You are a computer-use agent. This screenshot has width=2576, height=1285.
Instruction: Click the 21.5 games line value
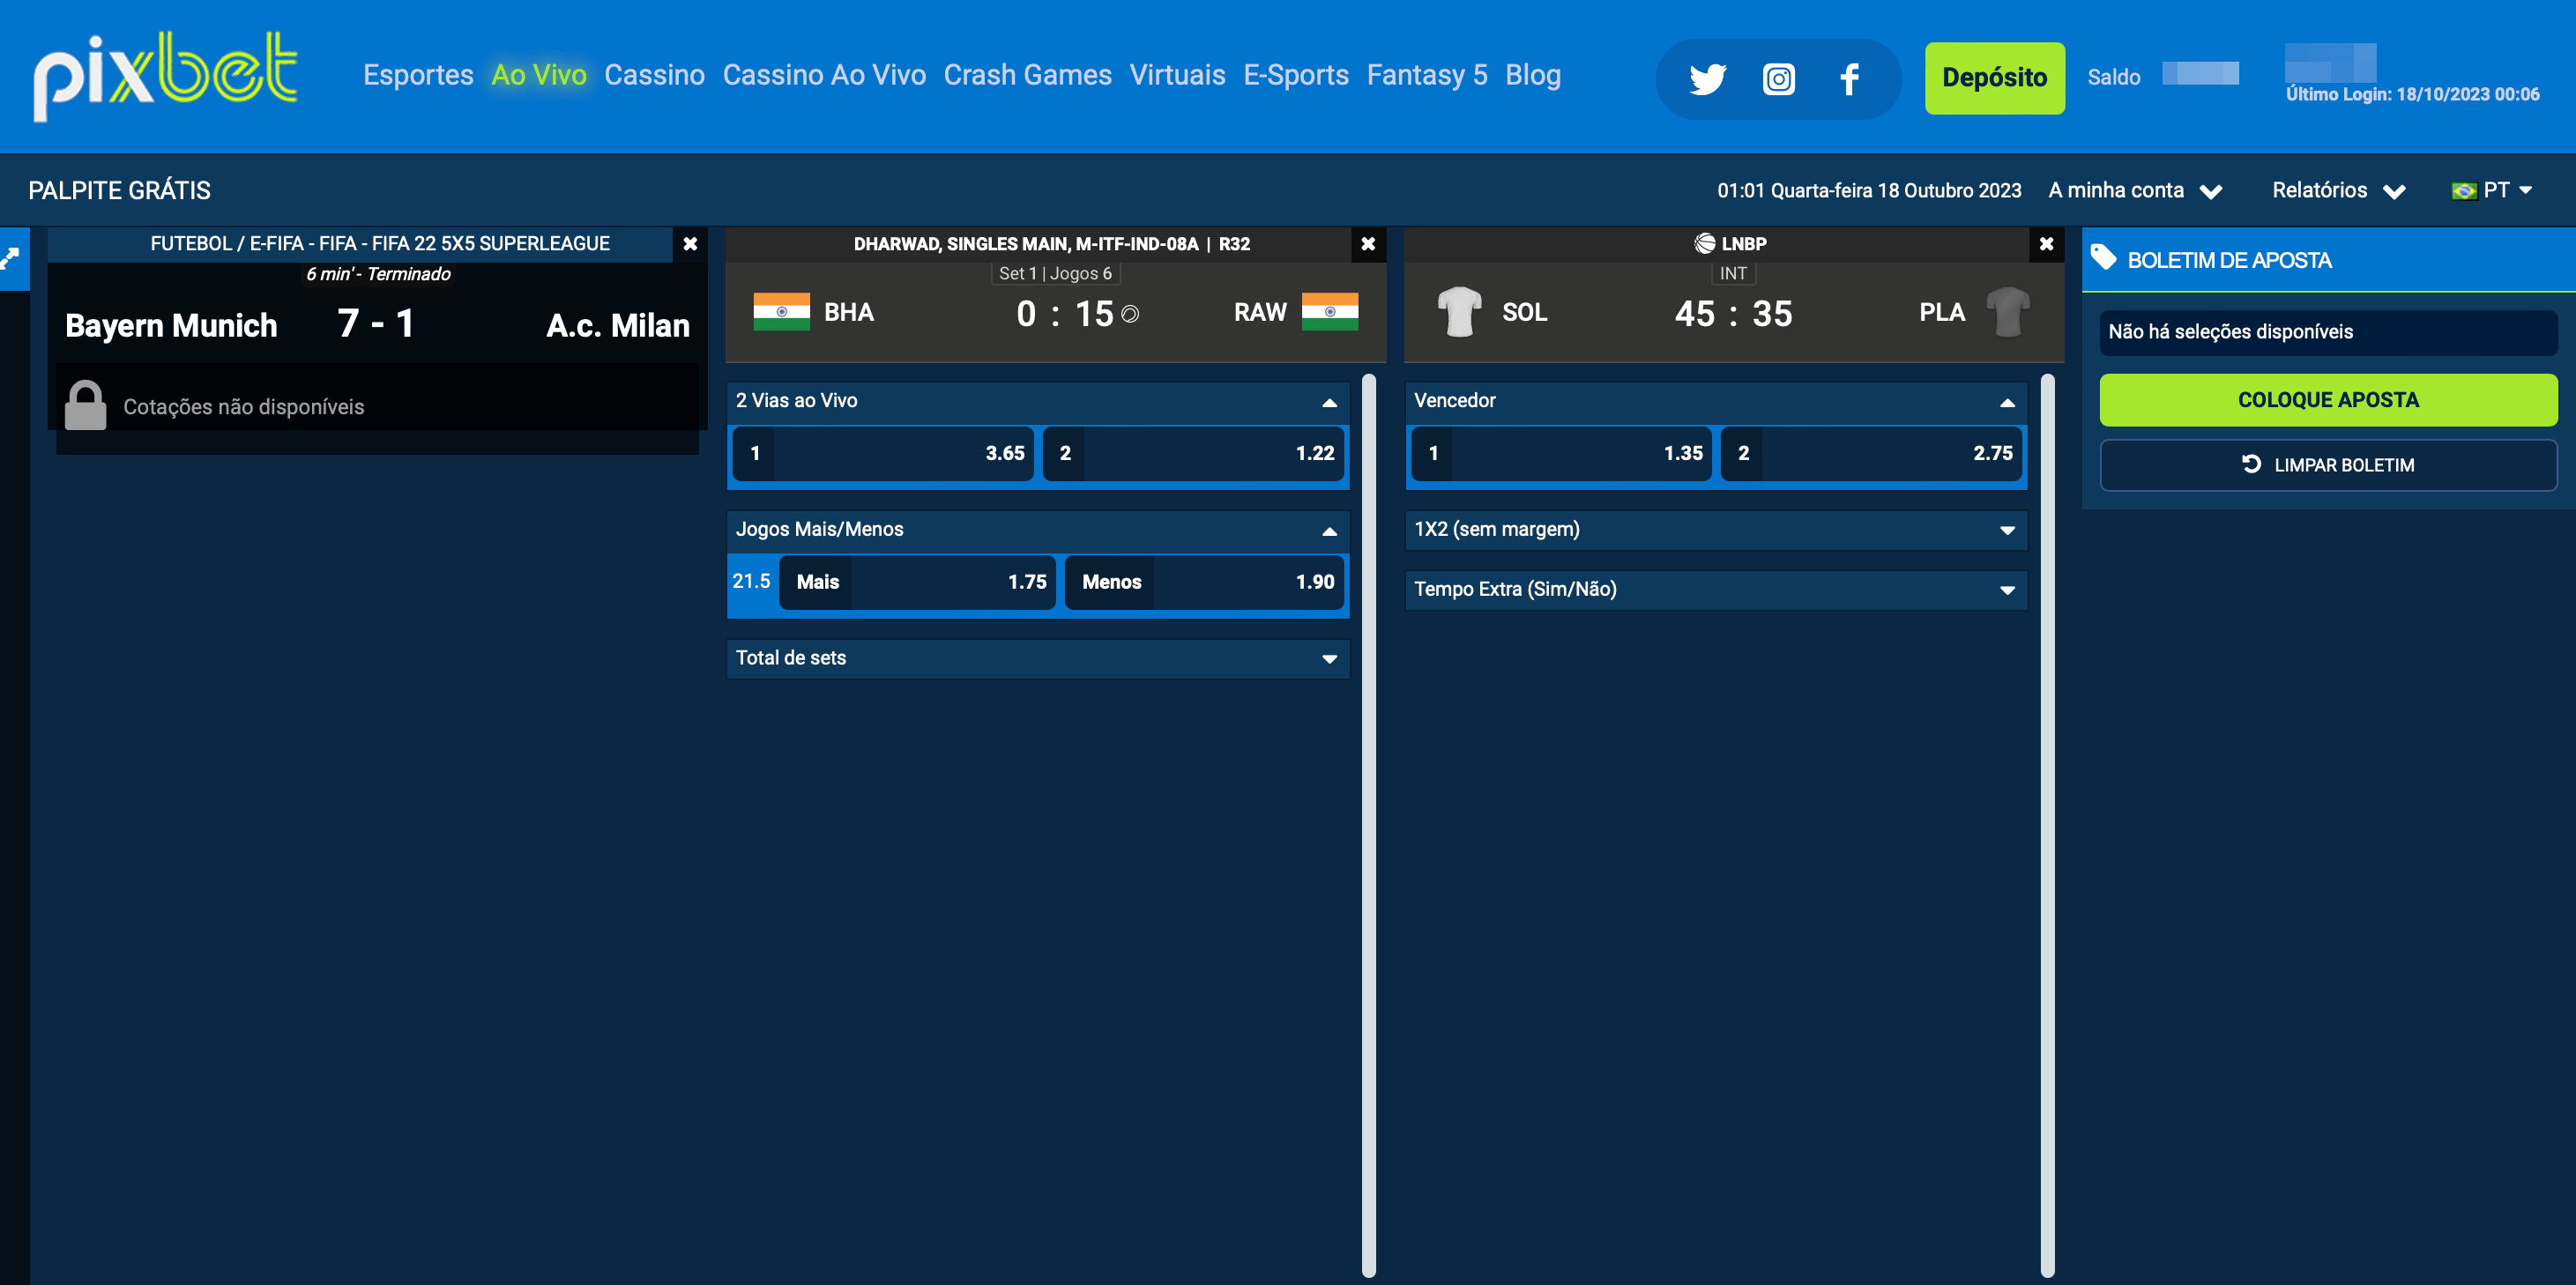[x=751, y=581]
